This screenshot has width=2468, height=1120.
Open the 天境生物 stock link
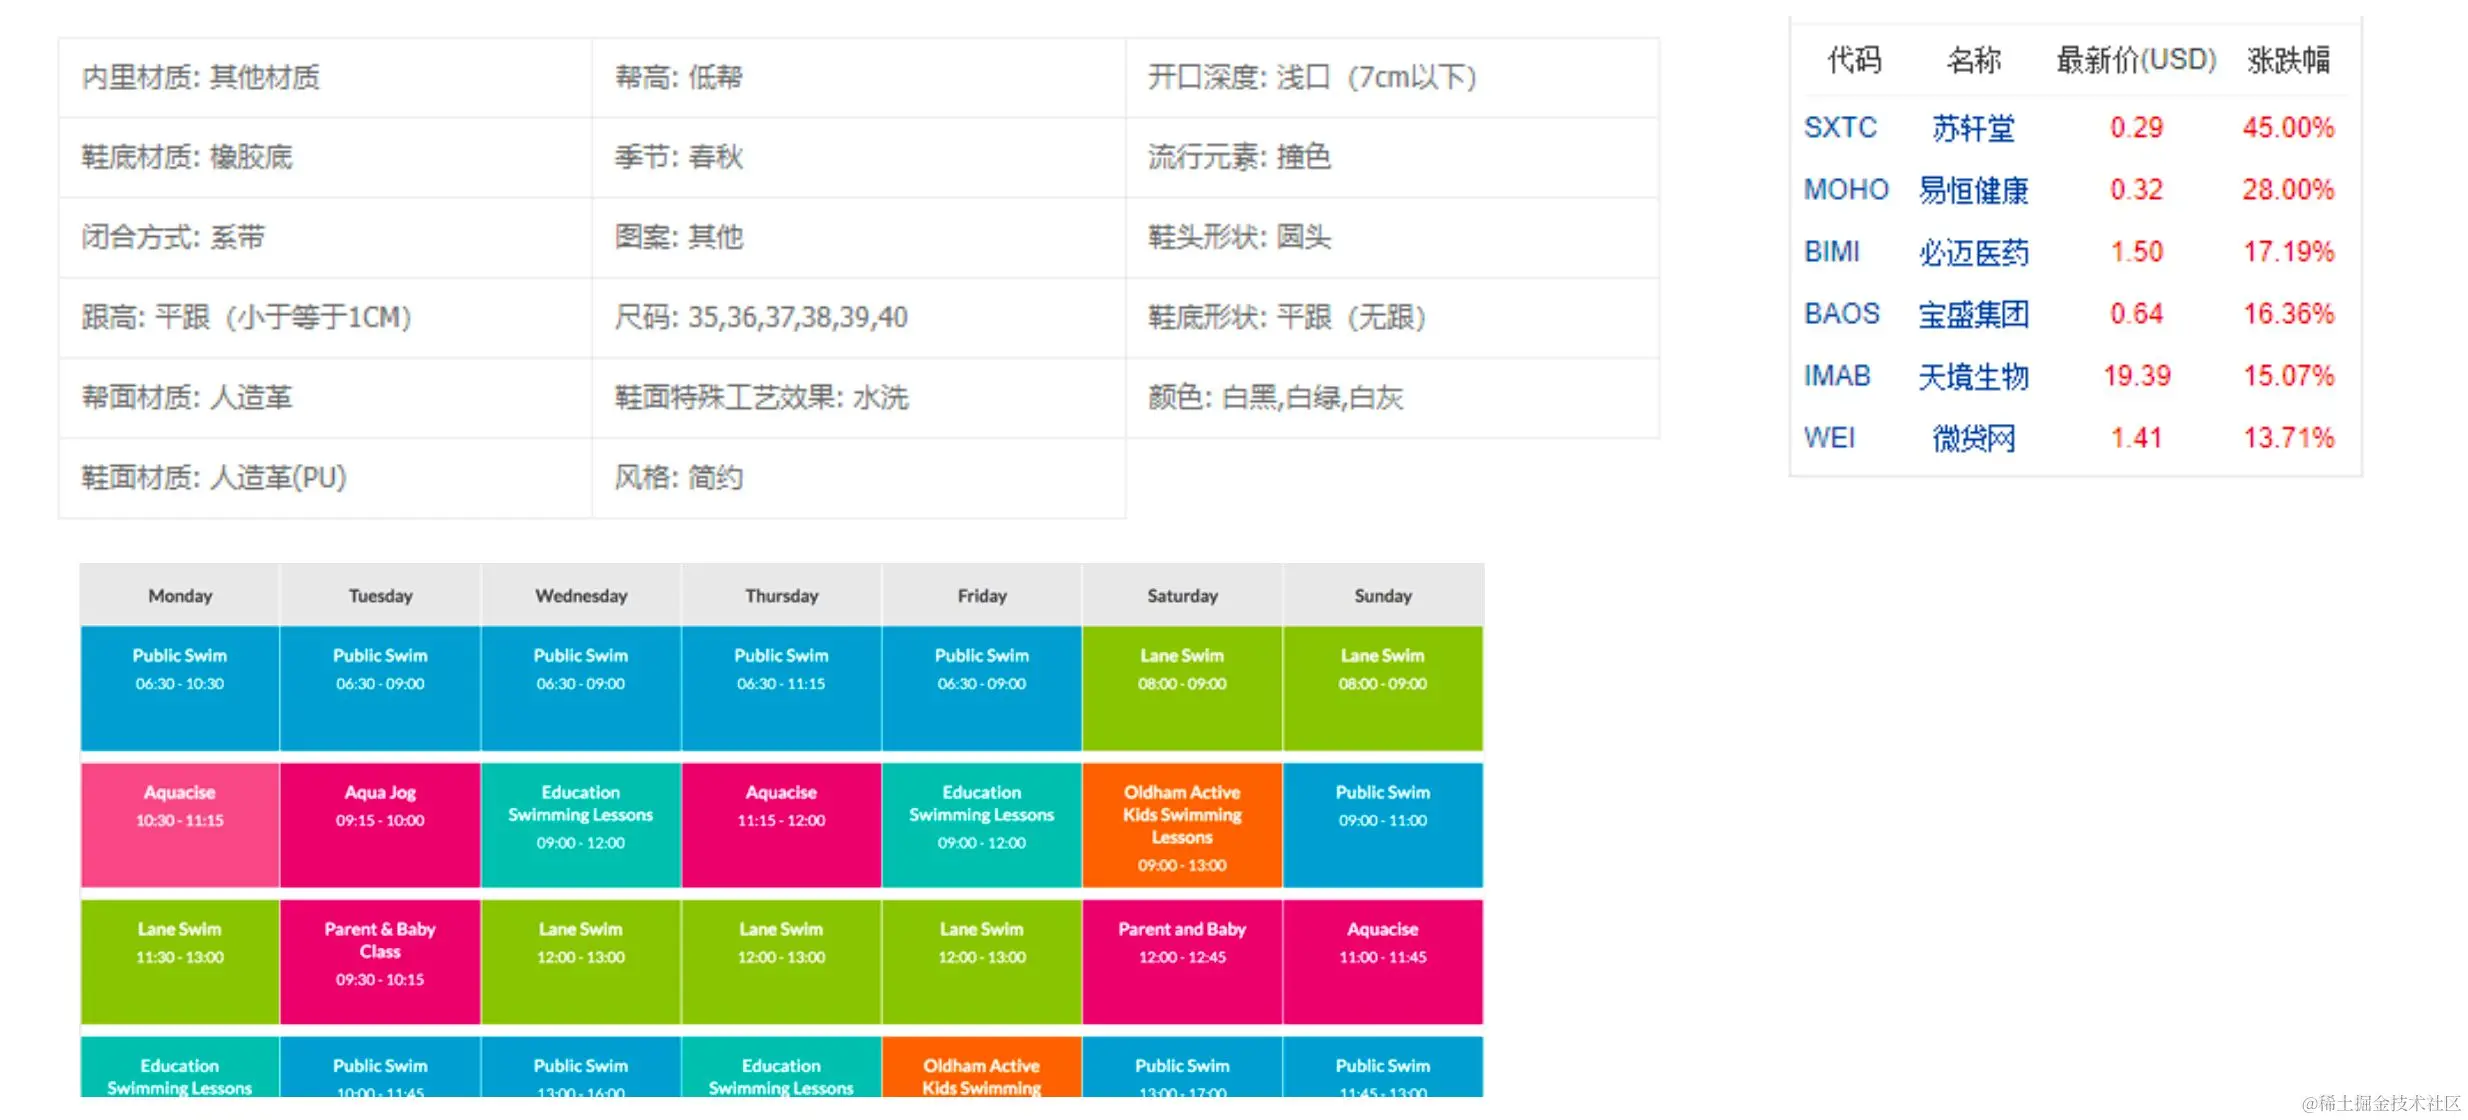[1972, 376]
